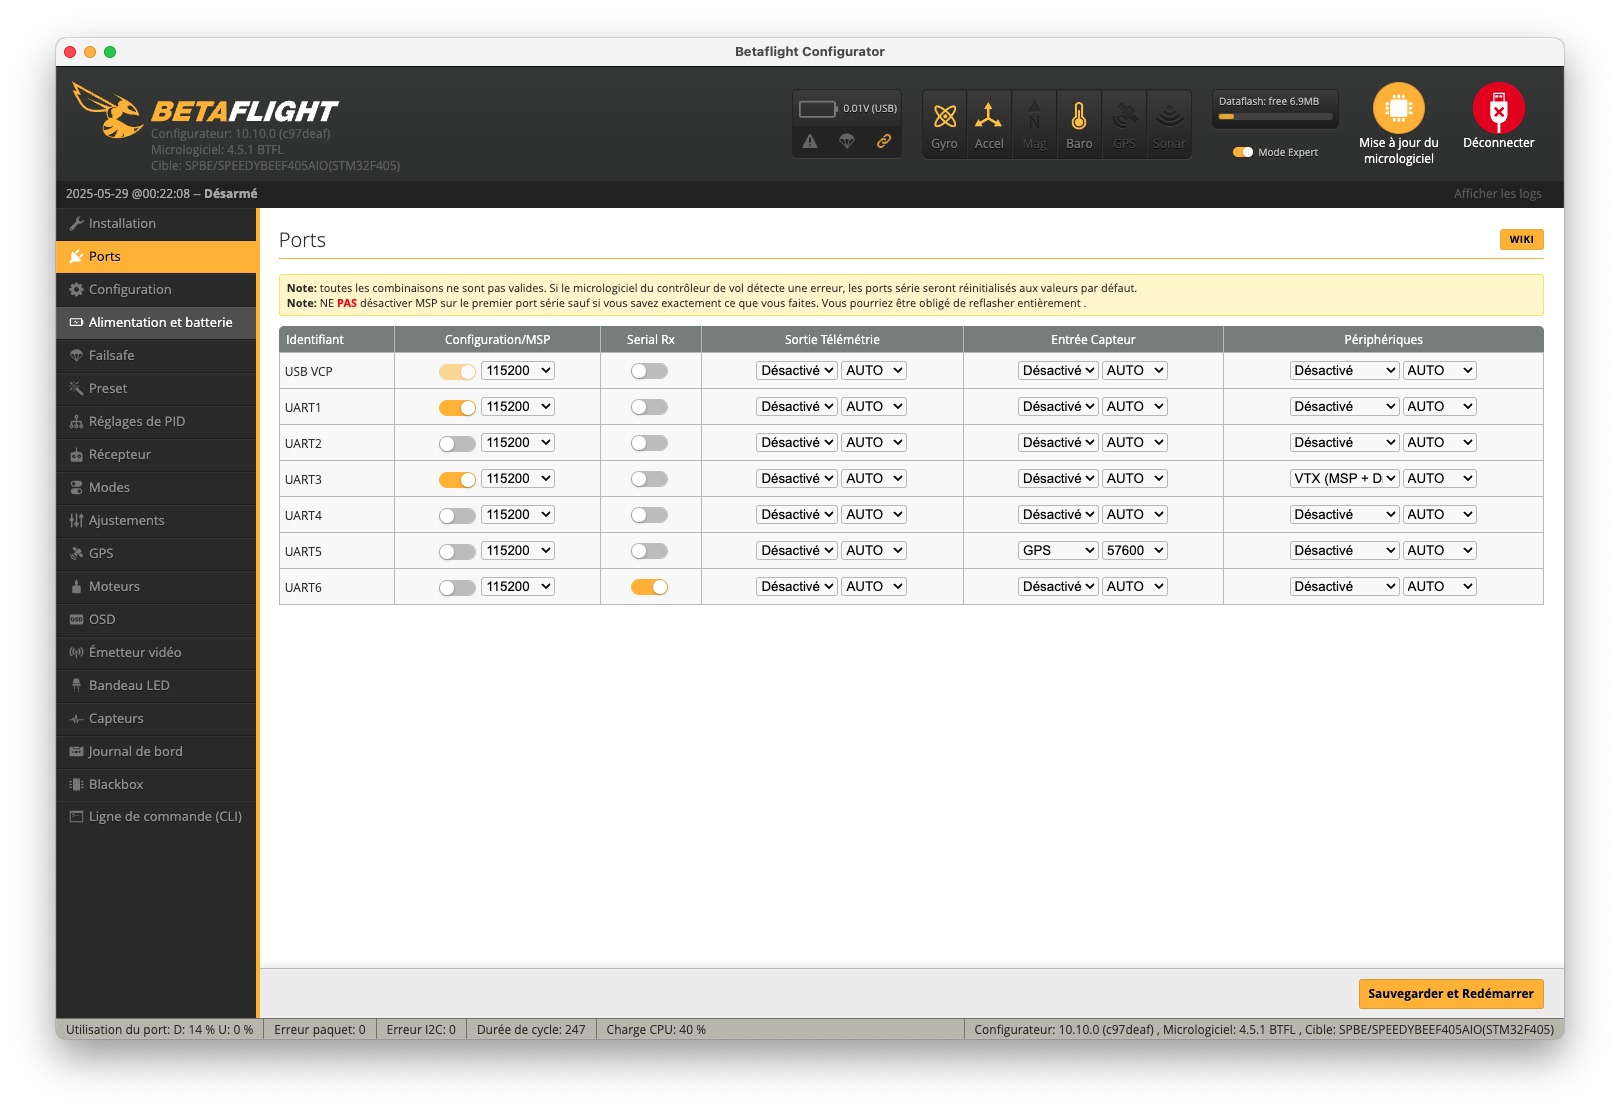Viewport: 1620px width, 1113px height.
Task: Open Bandeau LED via its icon
Action: (x=76, y=685)
